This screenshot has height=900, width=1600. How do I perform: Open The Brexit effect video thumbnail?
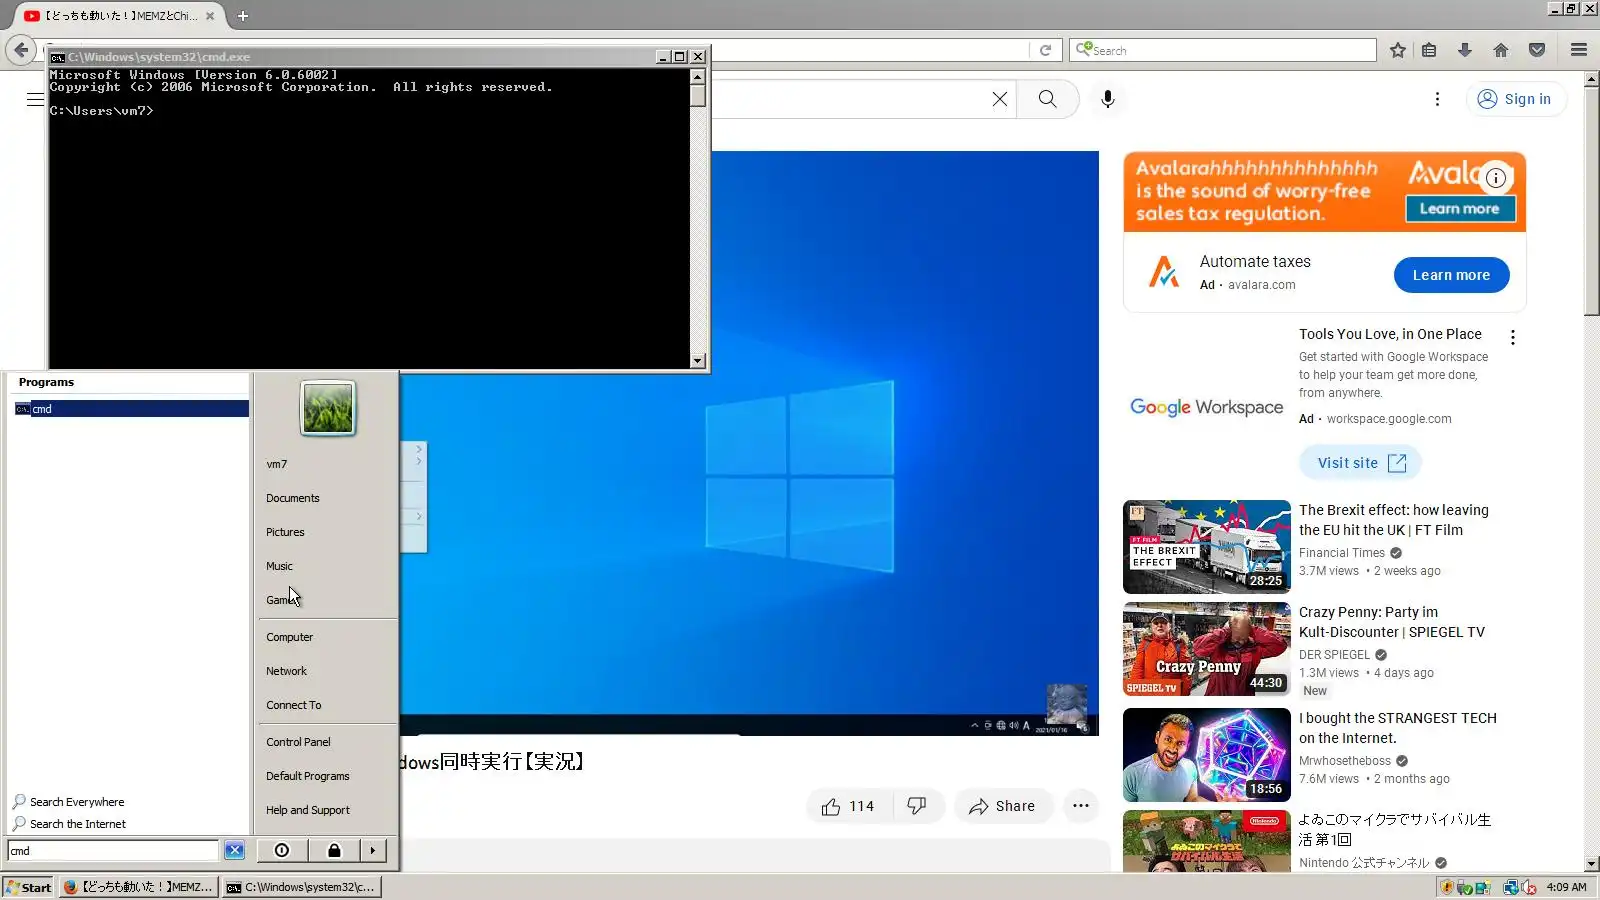coord(1207,547)
